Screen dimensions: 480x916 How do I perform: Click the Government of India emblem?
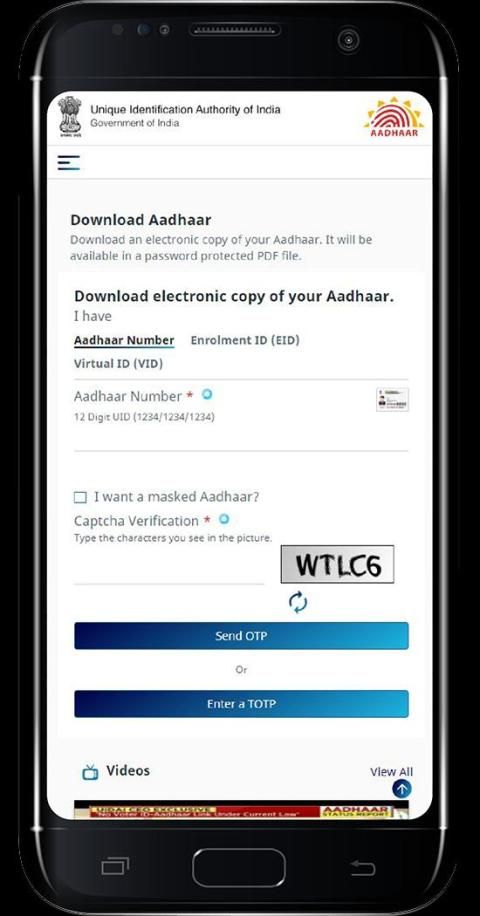(x=69, y=117)
